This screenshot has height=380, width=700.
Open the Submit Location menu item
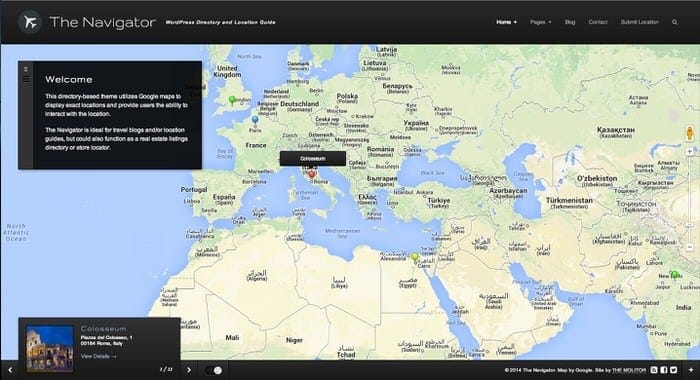[639, 22]
